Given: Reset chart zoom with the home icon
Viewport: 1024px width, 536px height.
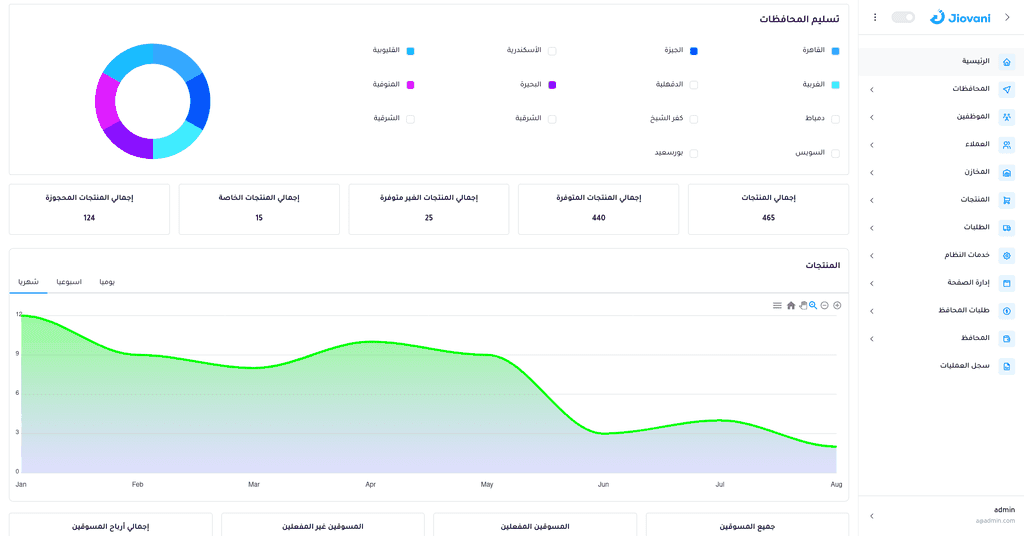Looking at the screenshot, I should 791,306.
